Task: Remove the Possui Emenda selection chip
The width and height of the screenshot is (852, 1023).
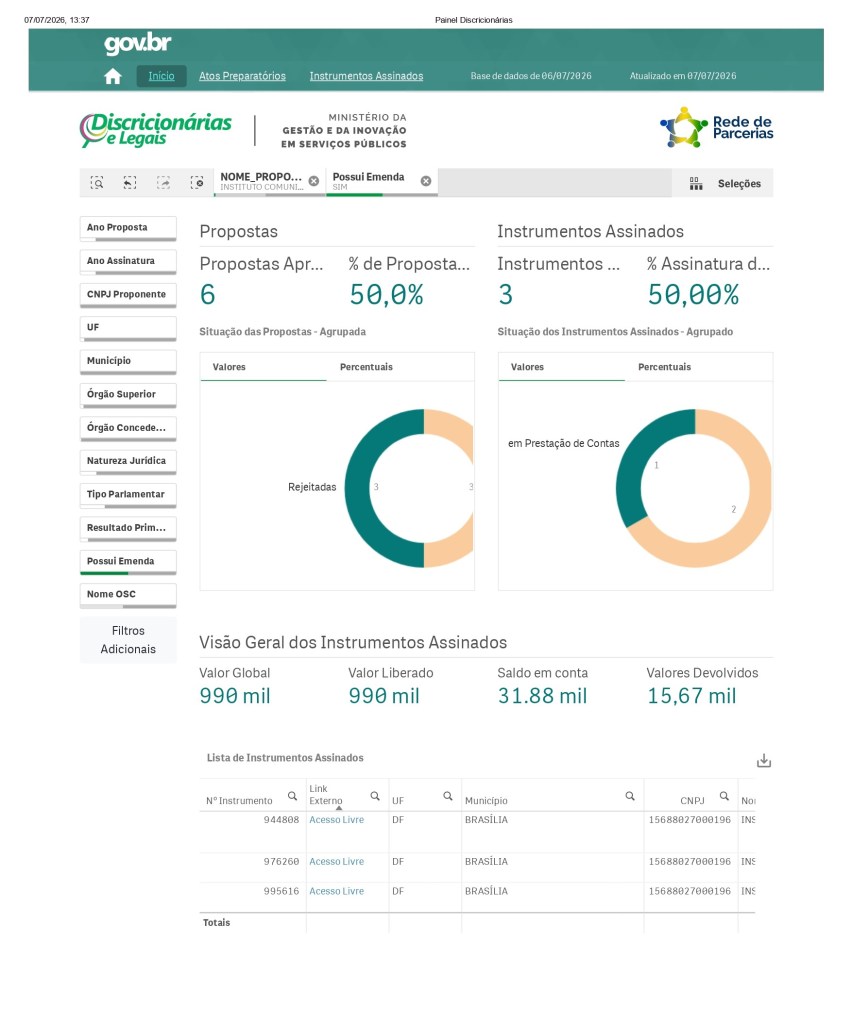Action: (426, 181)
